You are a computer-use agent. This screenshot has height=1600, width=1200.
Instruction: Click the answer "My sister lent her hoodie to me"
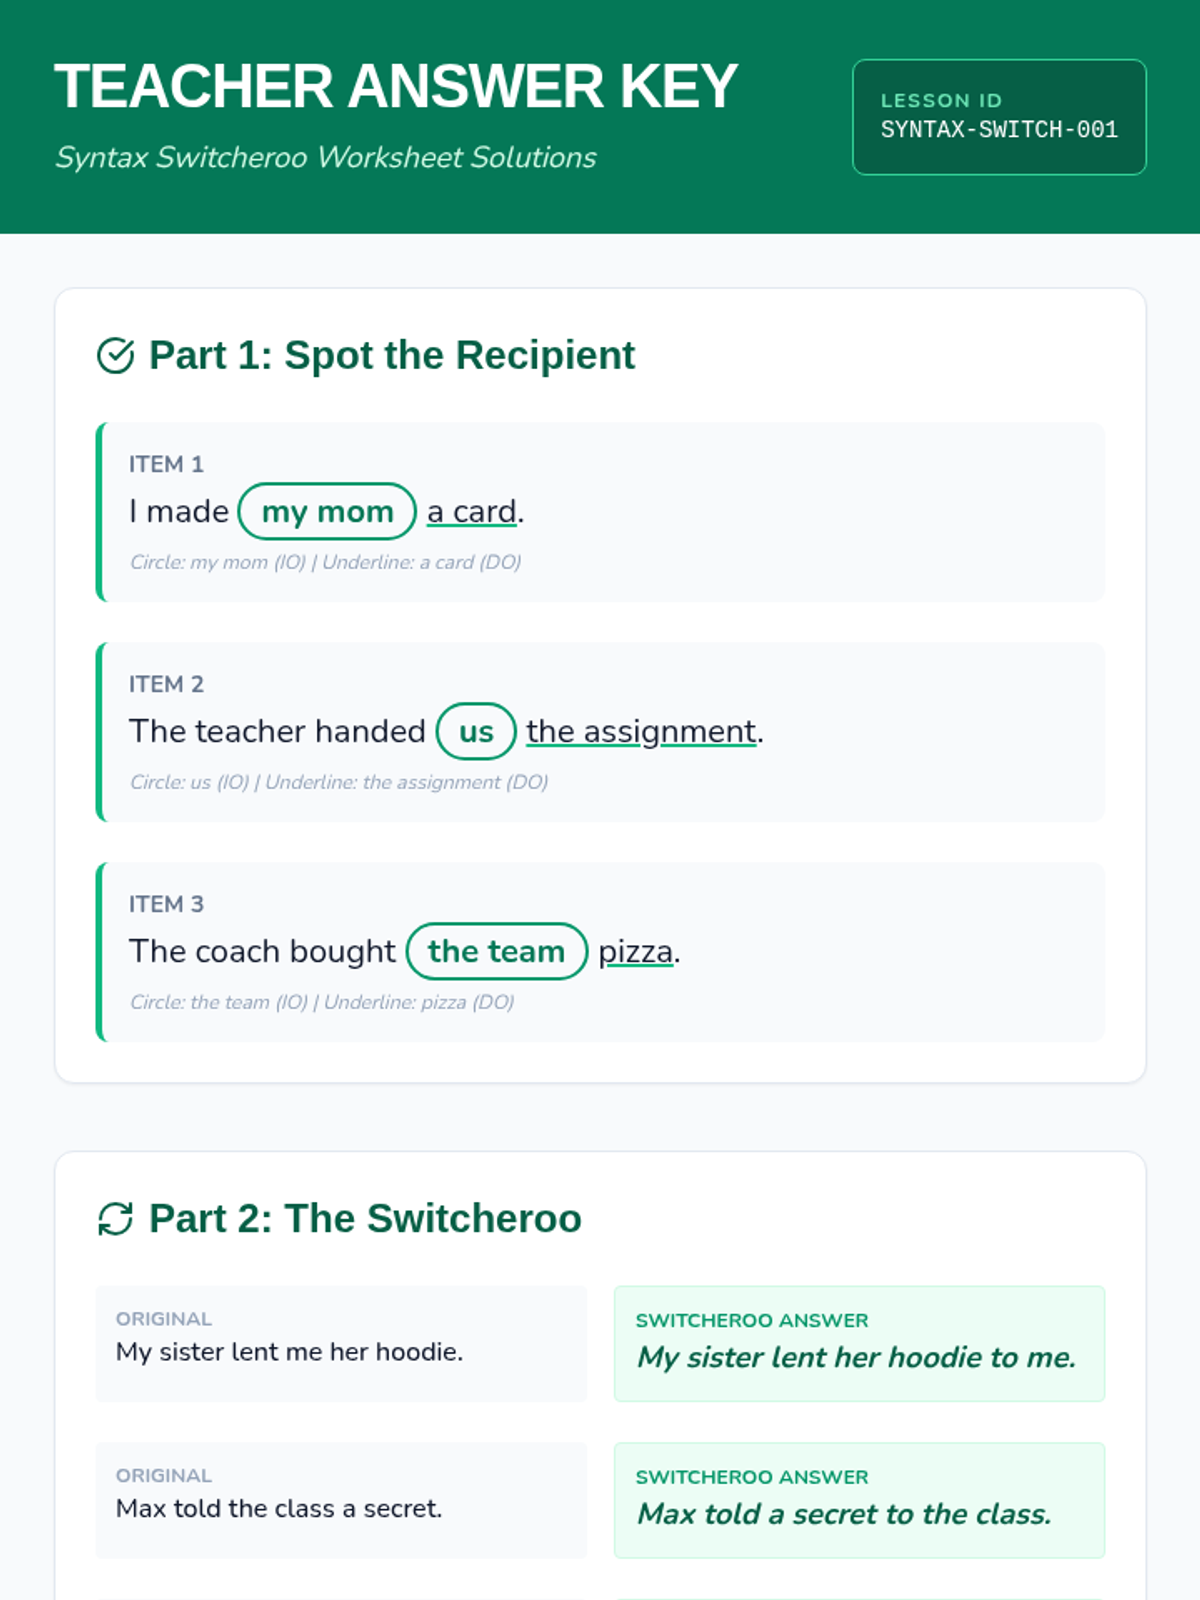click(857, 1357)
